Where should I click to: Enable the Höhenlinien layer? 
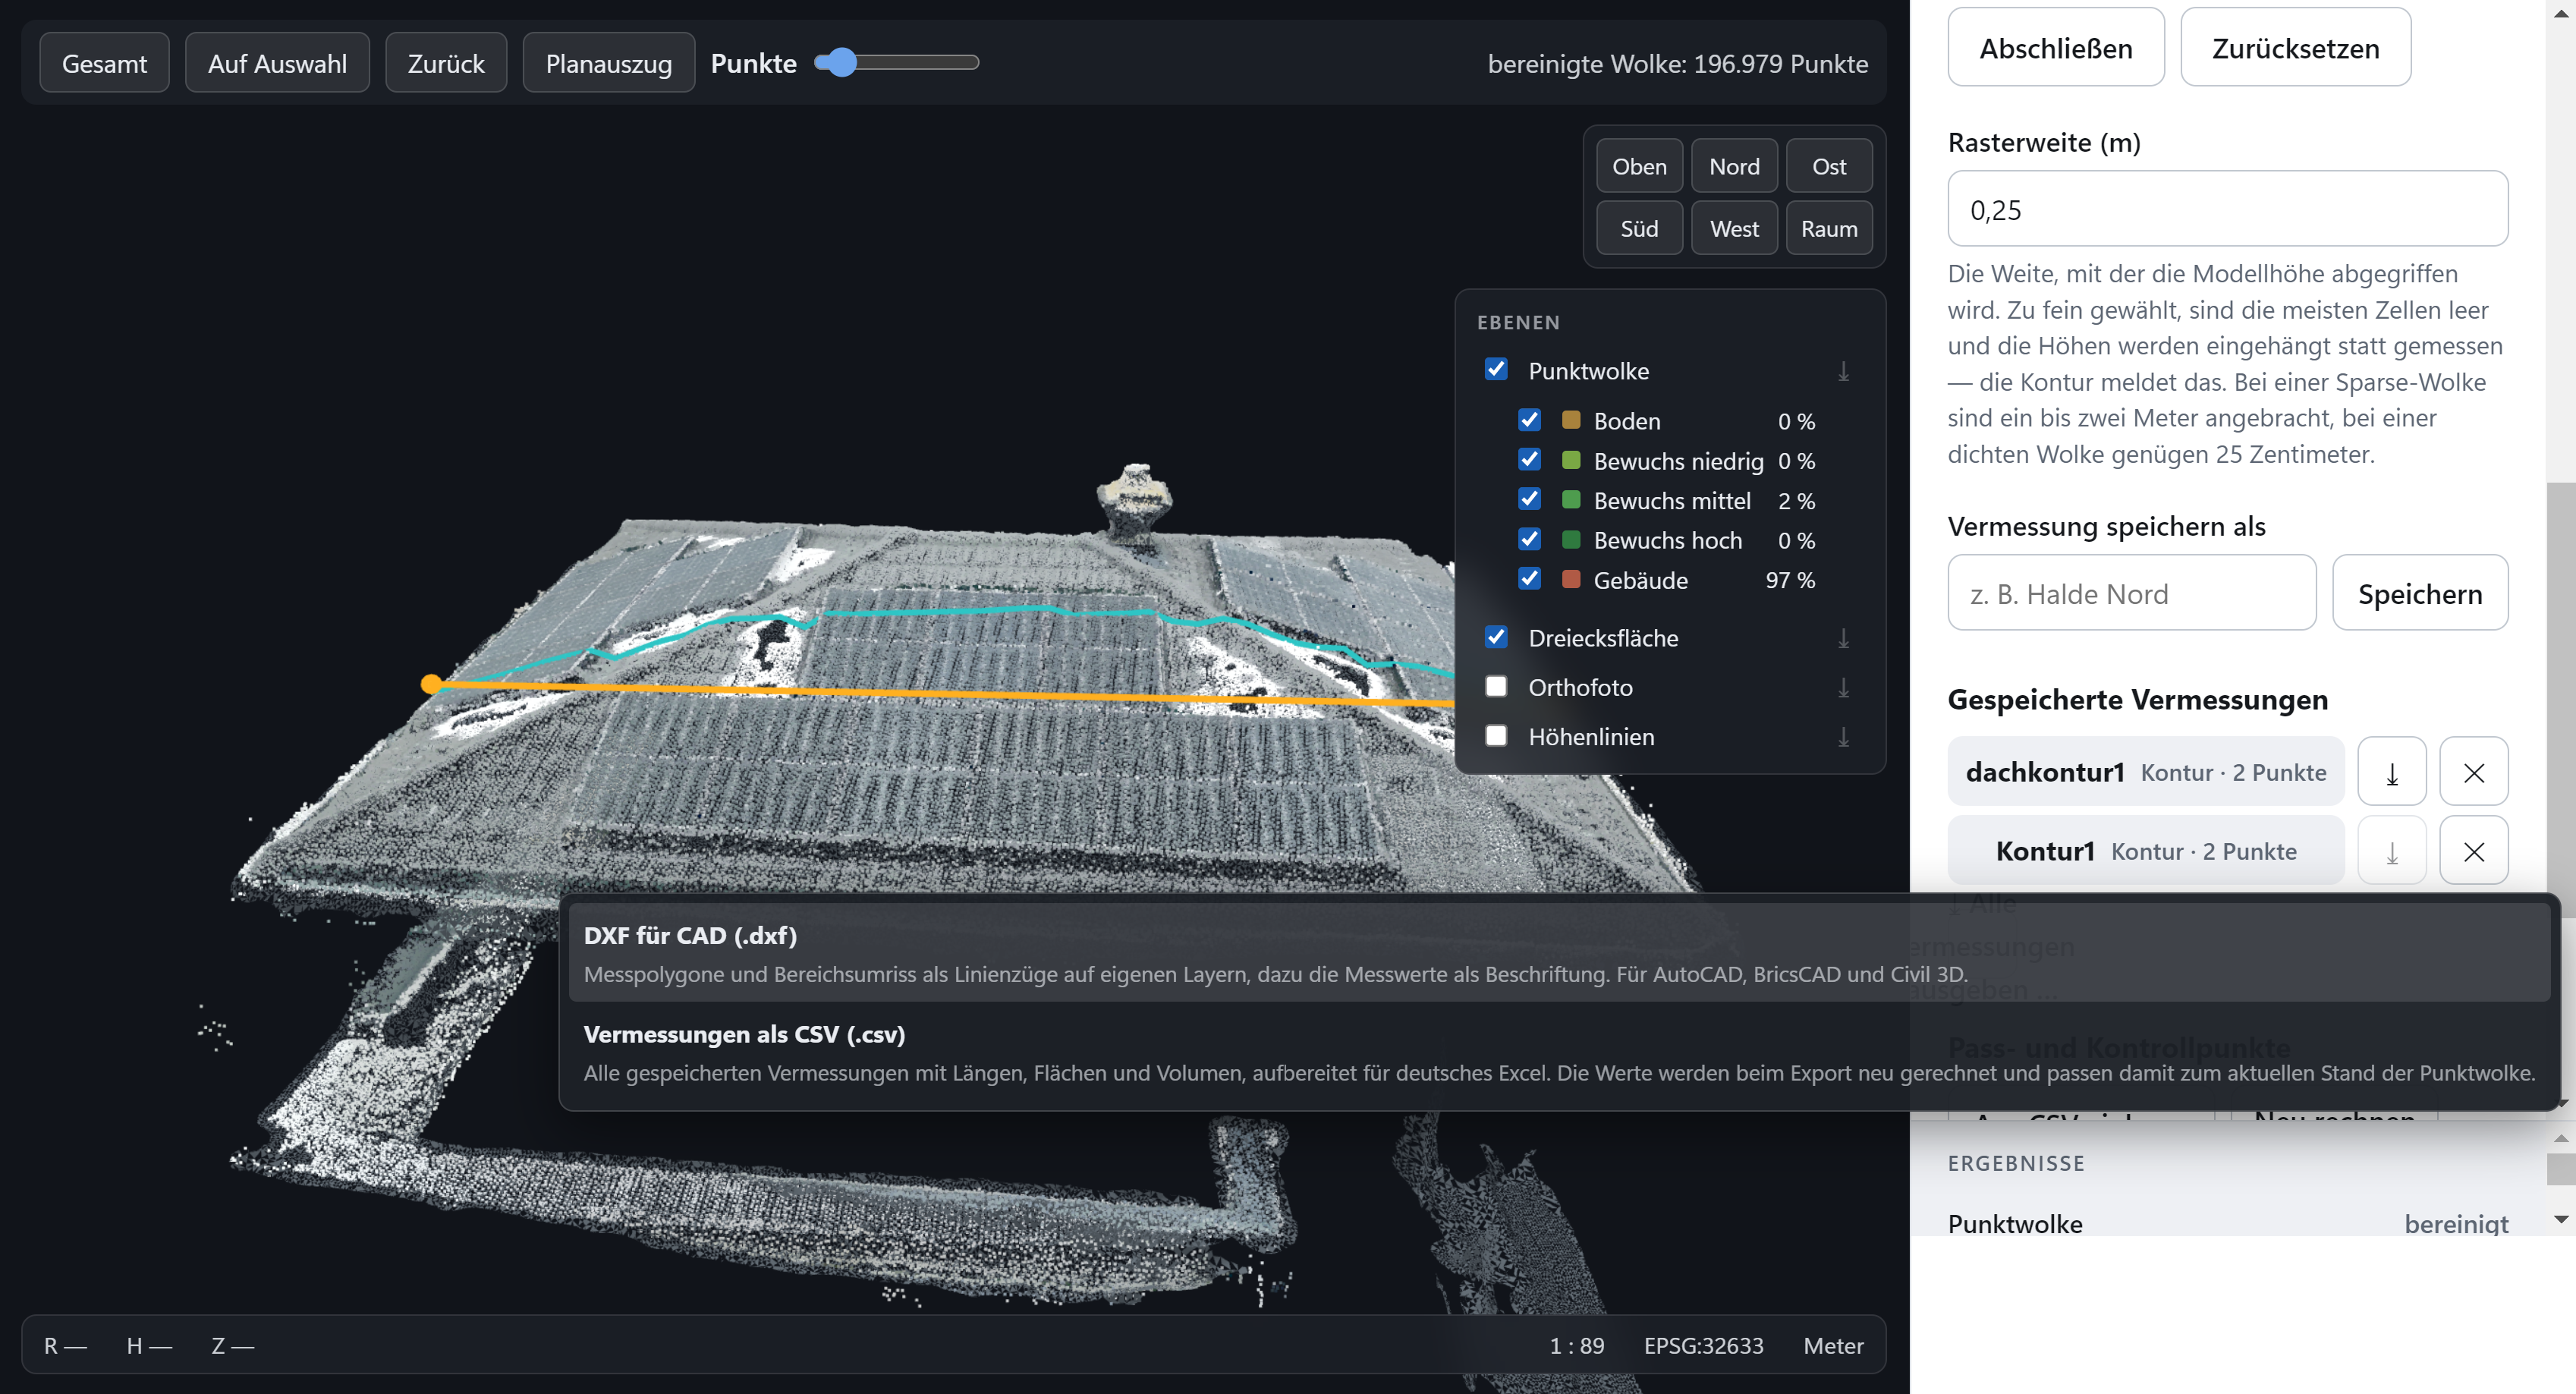pyautogui.click(x=1496, y=736)
